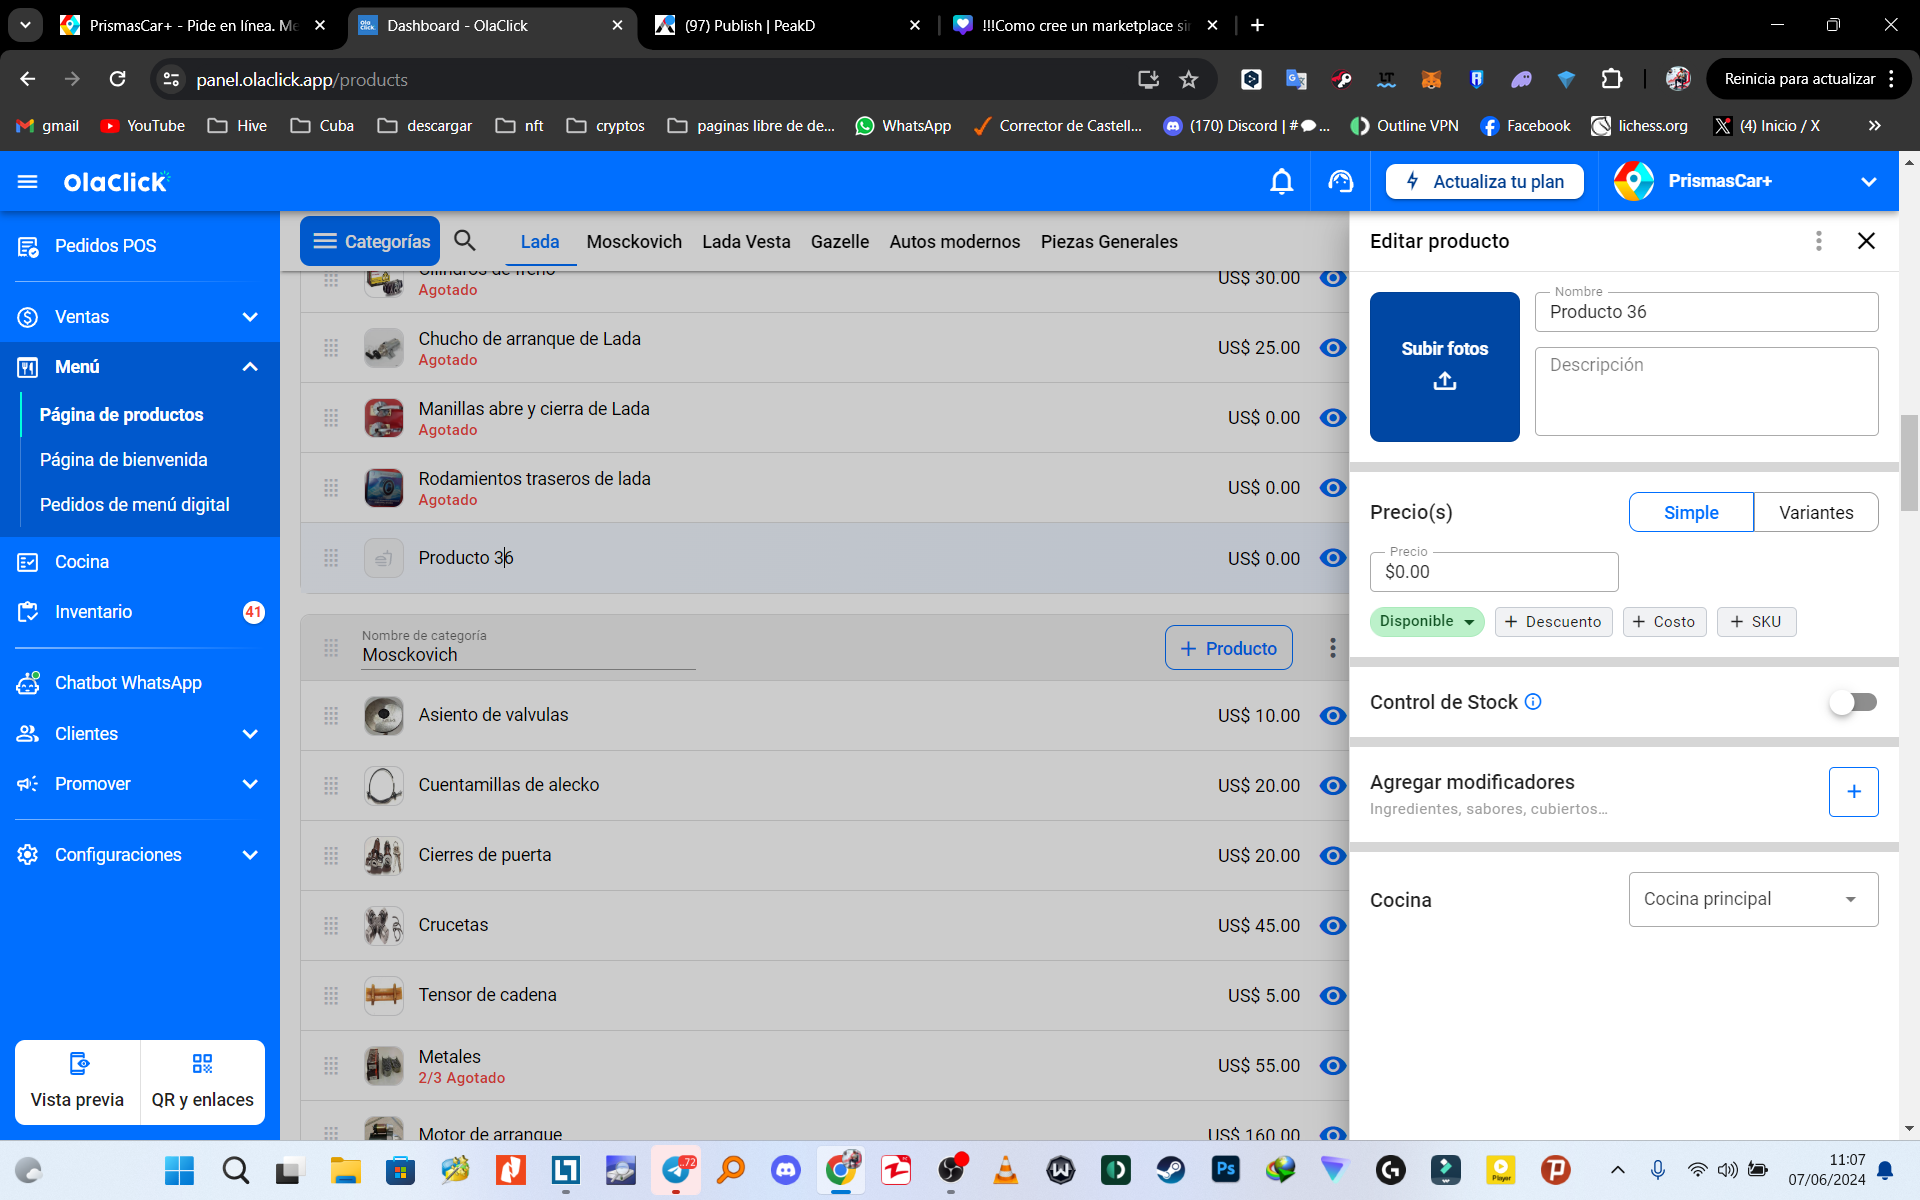
Task: Switch to the Lada Vesta category tab
Action: click(746, 242)
